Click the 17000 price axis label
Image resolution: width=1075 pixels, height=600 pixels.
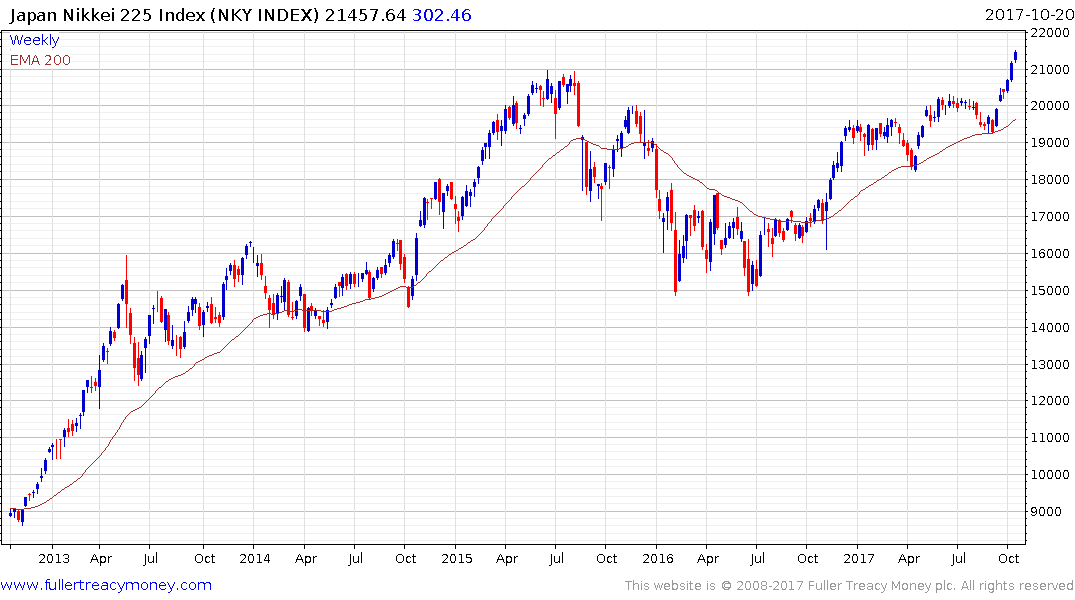point(1050,217)
